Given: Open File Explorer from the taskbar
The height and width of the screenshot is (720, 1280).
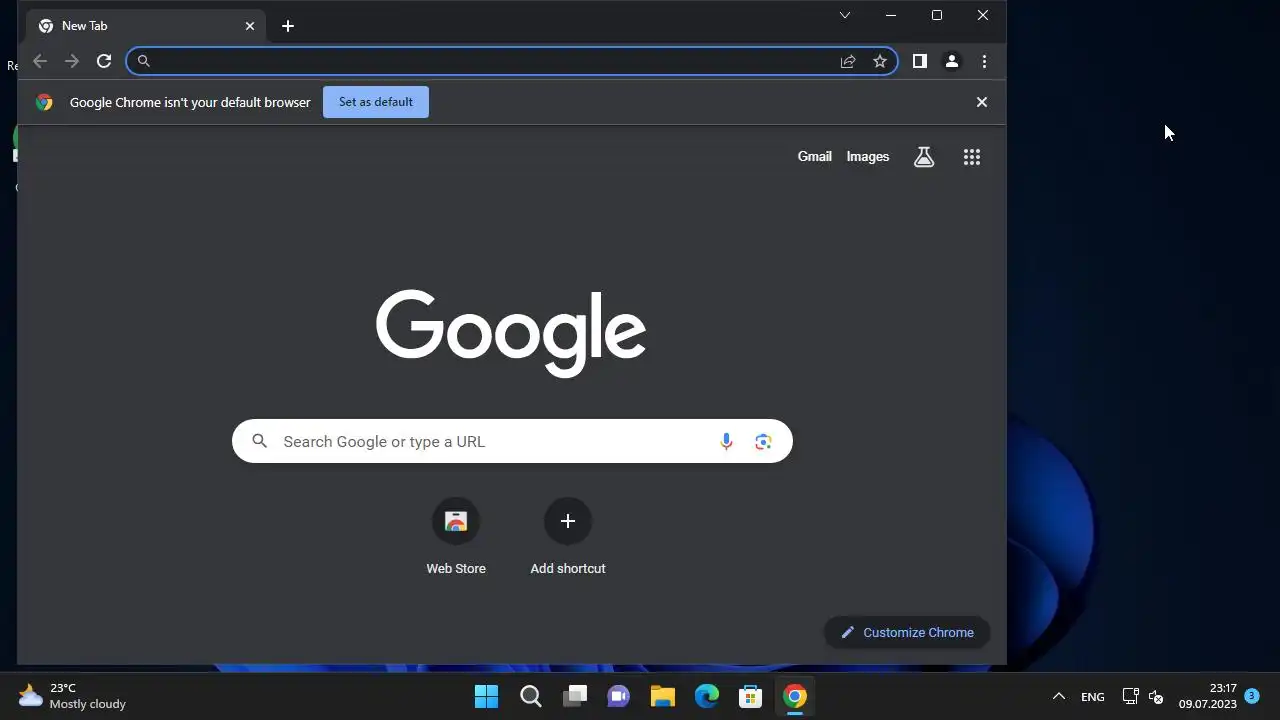Looking at the screenshot, I should coord(663,696).
